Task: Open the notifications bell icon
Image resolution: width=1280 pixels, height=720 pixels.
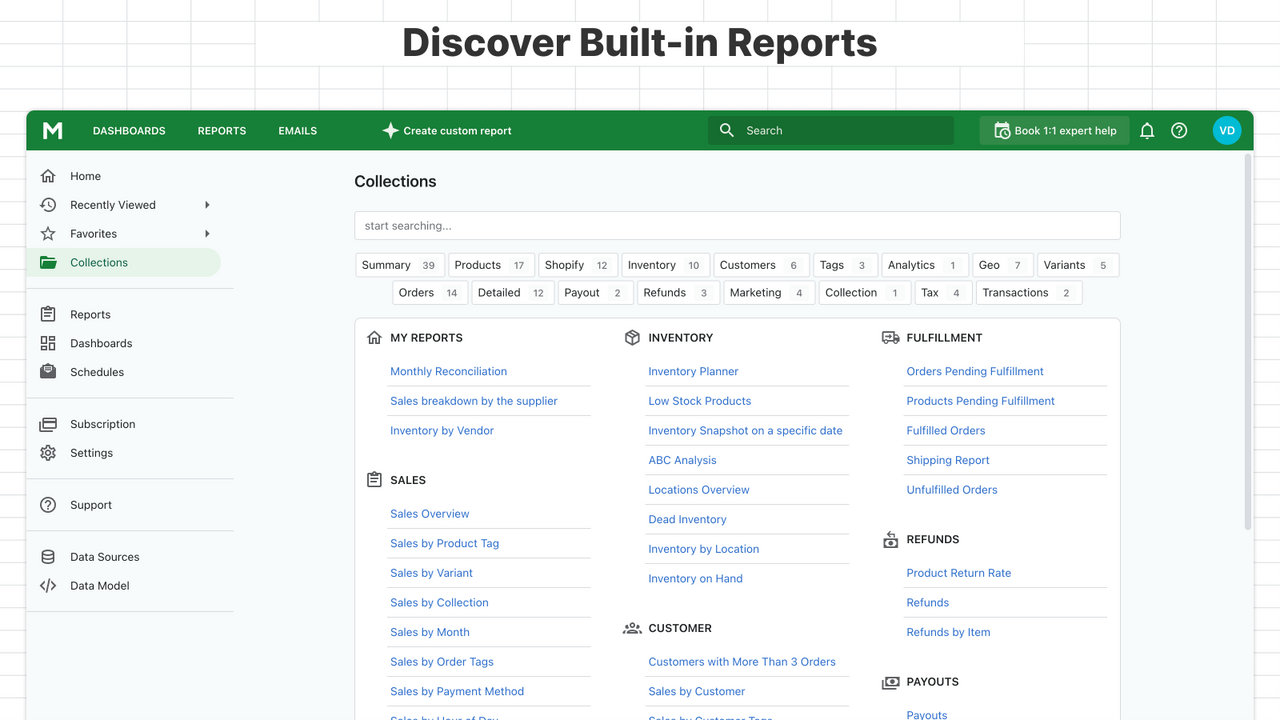Action: [1147, 130]
